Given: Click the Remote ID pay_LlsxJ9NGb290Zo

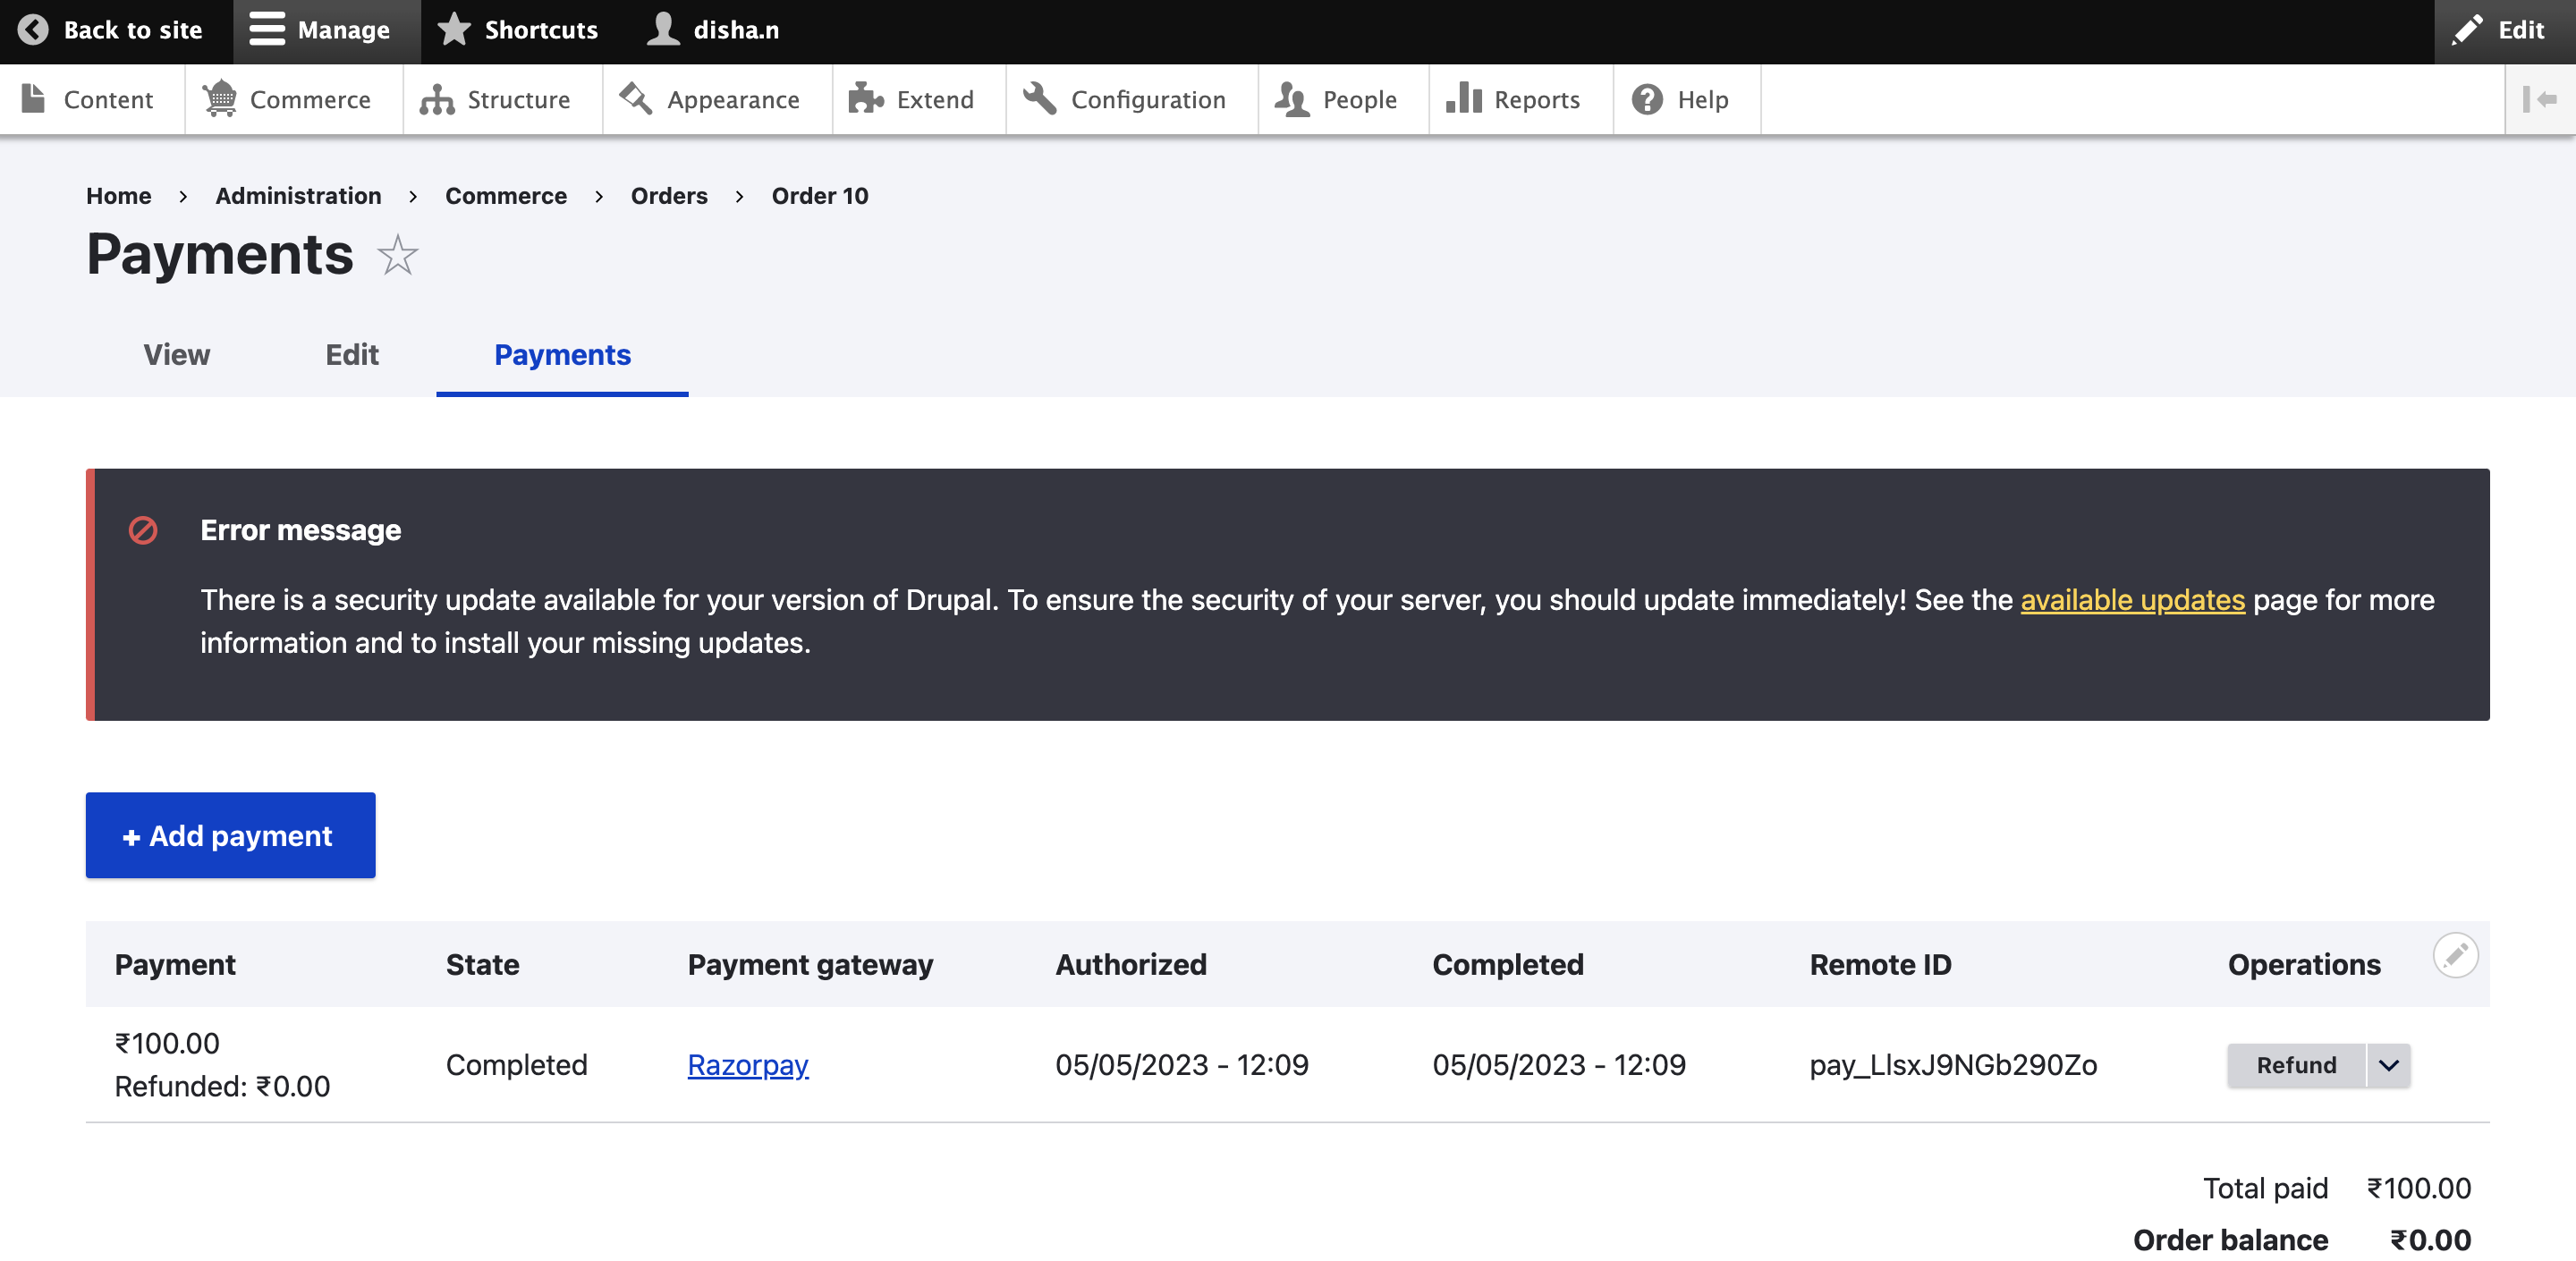Looking at the screenshot, I should point(1953,1064).
